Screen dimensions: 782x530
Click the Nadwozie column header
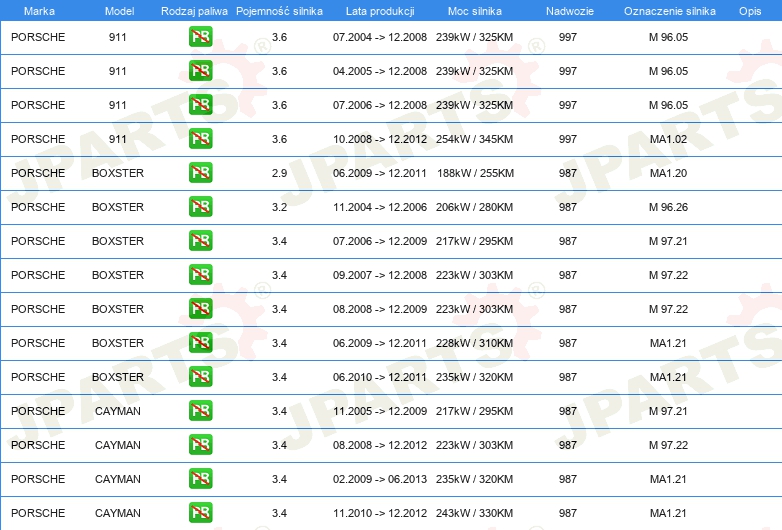570,11
